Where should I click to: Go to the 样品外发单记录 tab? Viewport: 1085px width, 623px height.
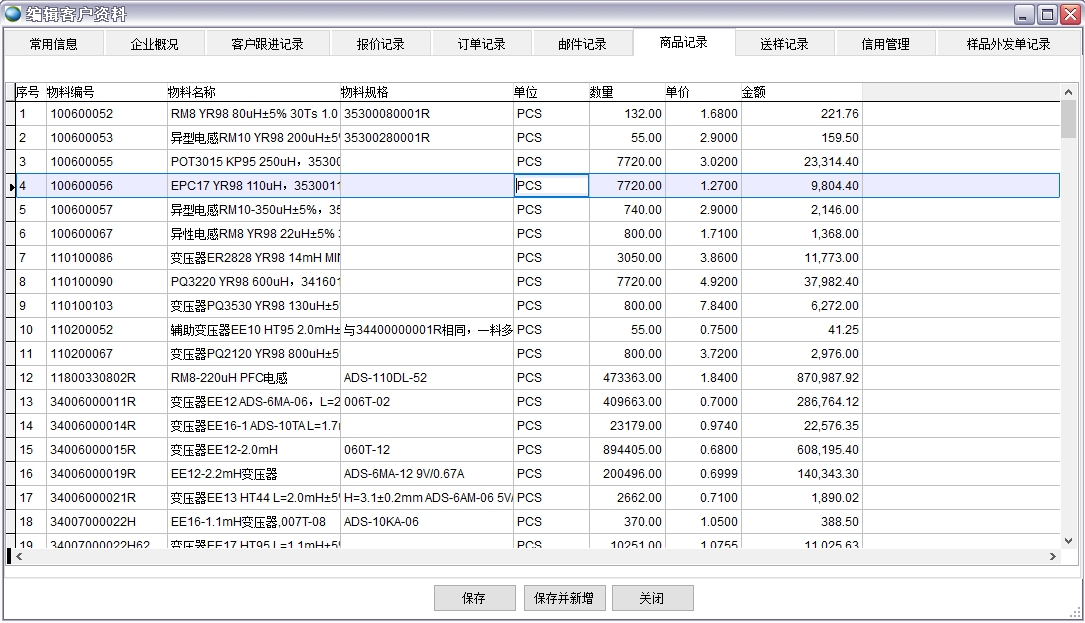coord(1008,44)
